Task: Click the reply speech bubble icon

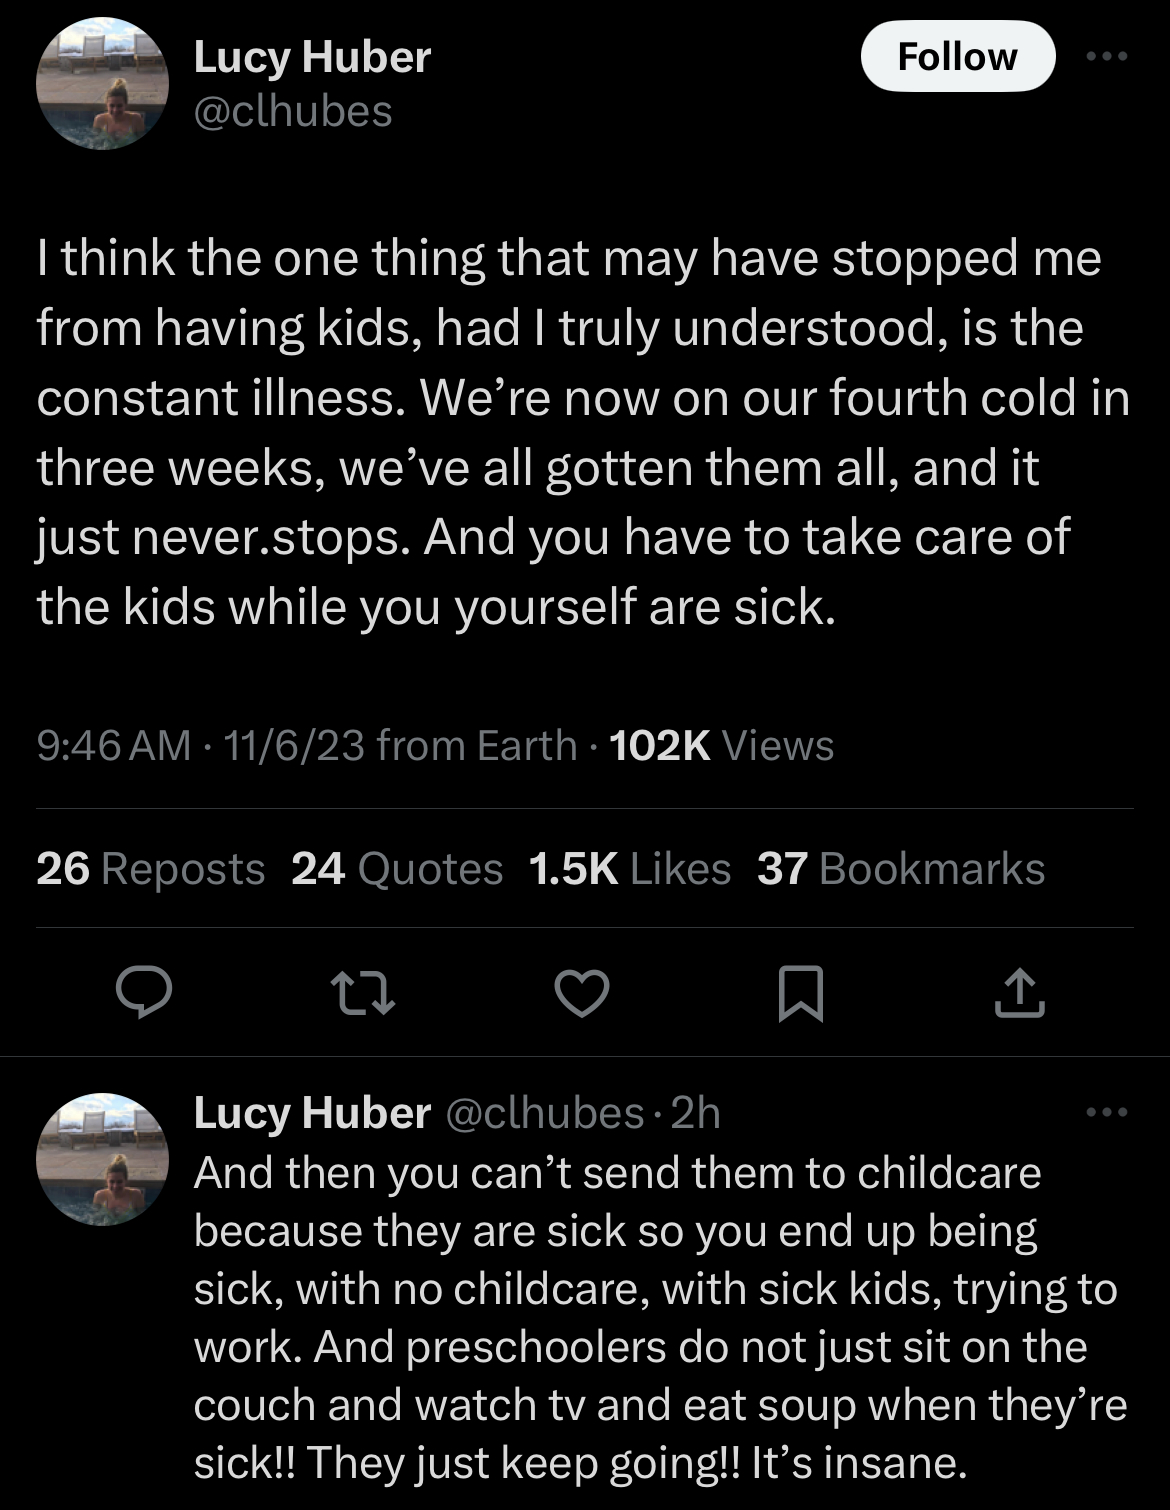Action: [x=144, y=992]
